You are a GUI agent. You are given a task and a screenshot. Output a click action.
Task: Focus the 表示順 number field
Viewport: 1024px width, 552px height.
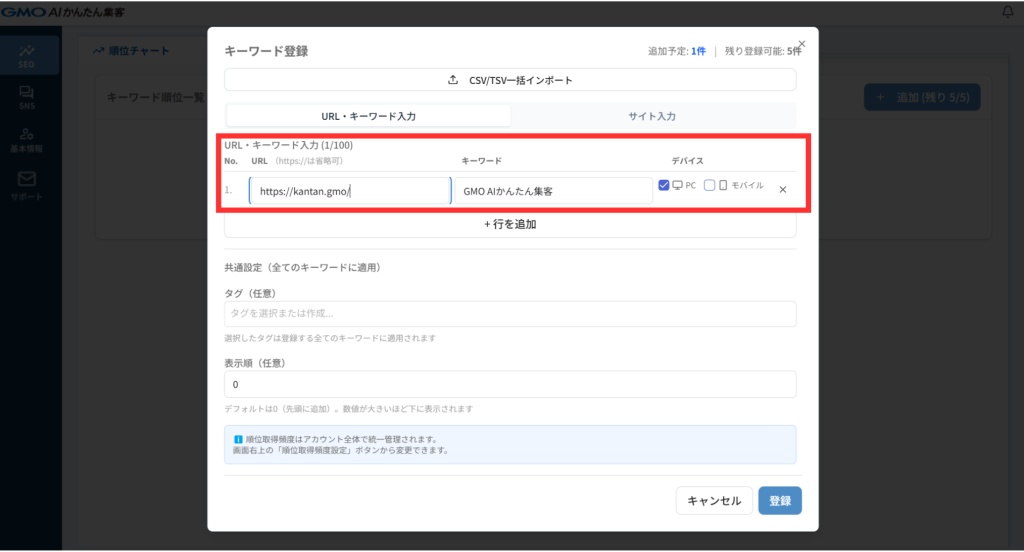(x=510, y=384)
